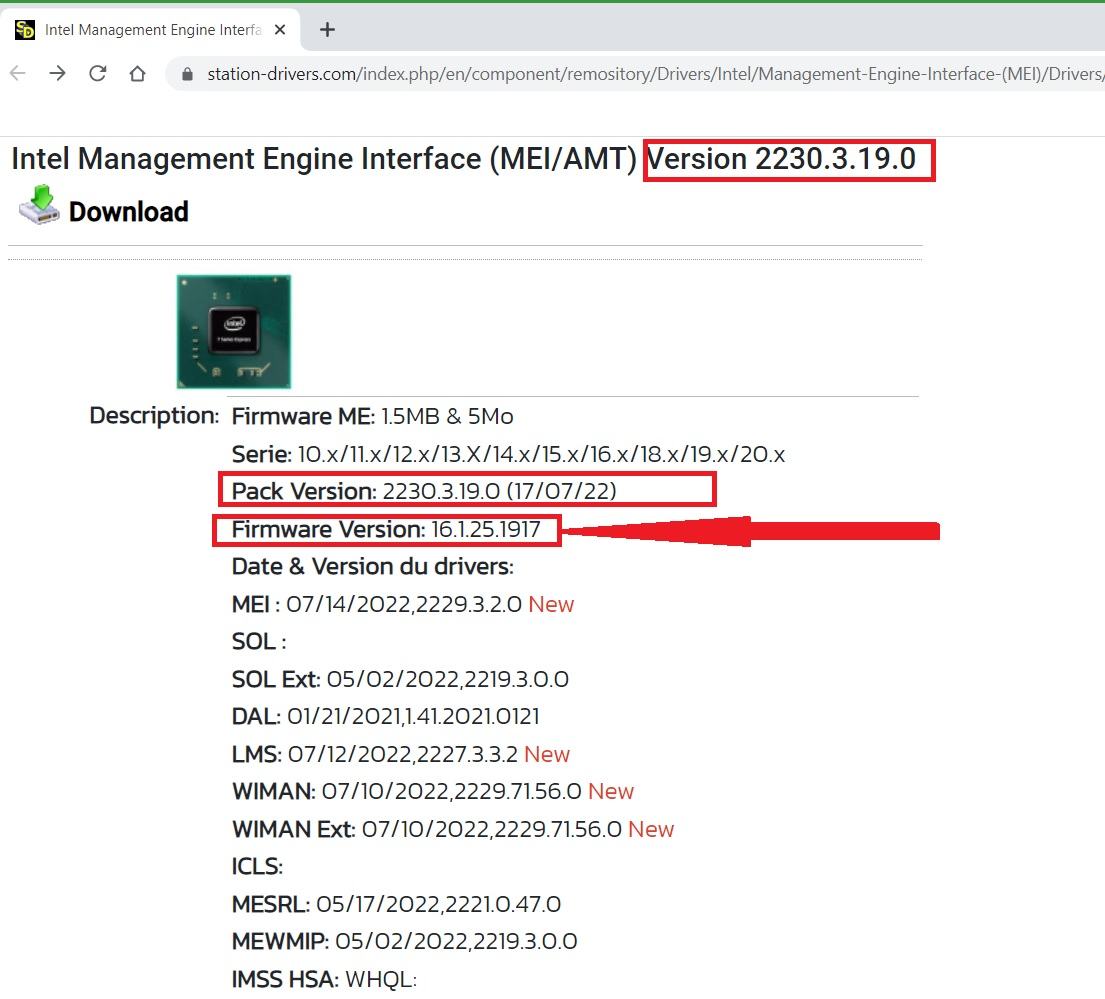1105x999 pixels.
Task: Click the WIMAN Ext 07/10/2022 line
Action: tap(453, 829)
